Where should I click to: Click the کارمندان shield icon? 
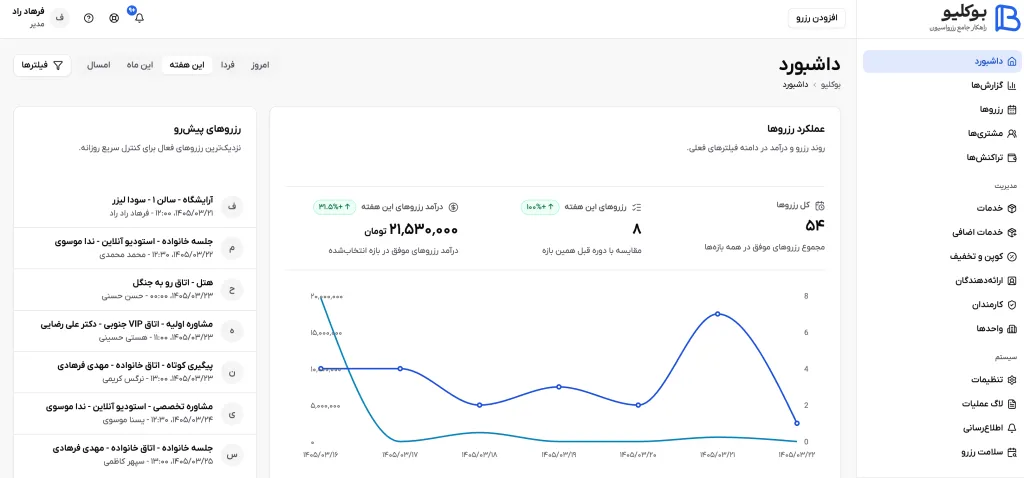(x=1012, y=304)
